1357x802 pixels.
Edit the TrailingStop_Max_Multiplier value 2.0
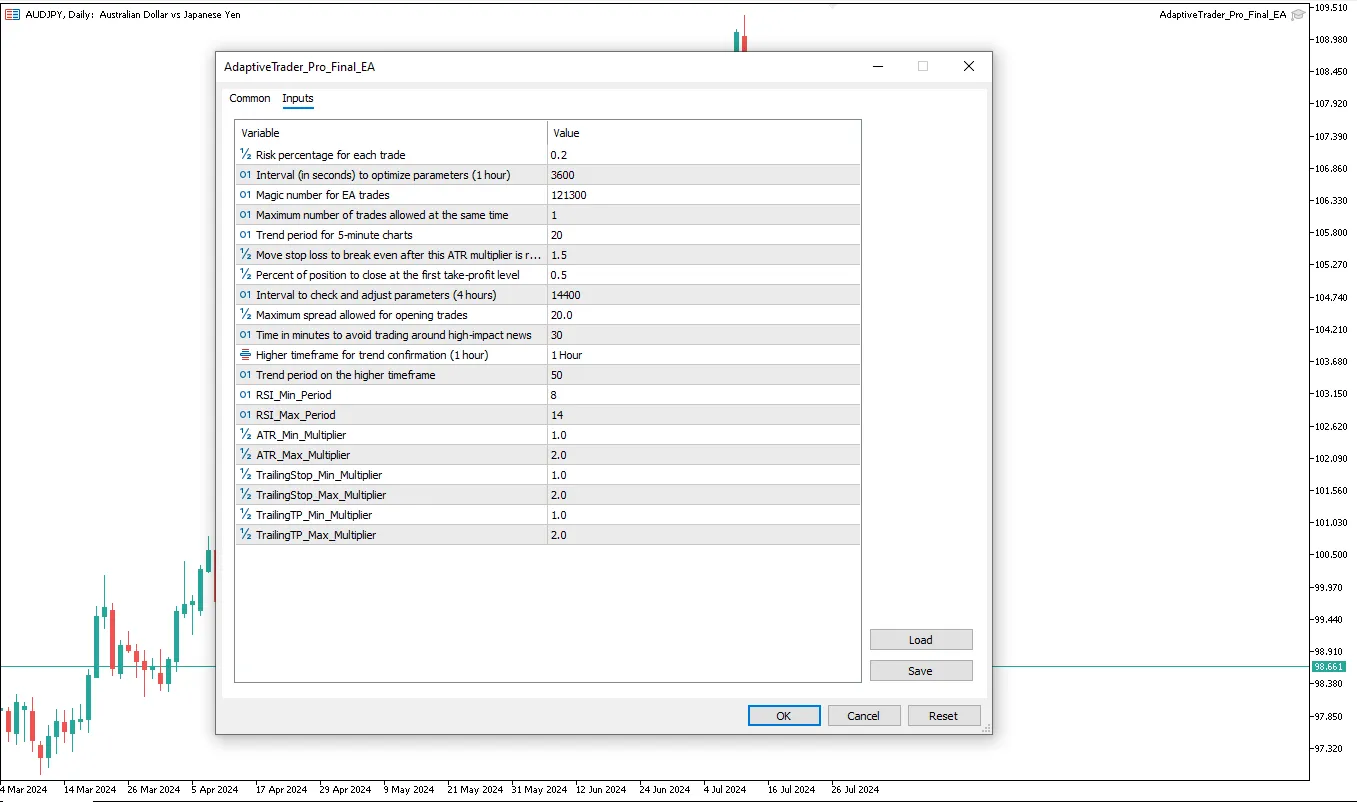click(x=704, y=495)
